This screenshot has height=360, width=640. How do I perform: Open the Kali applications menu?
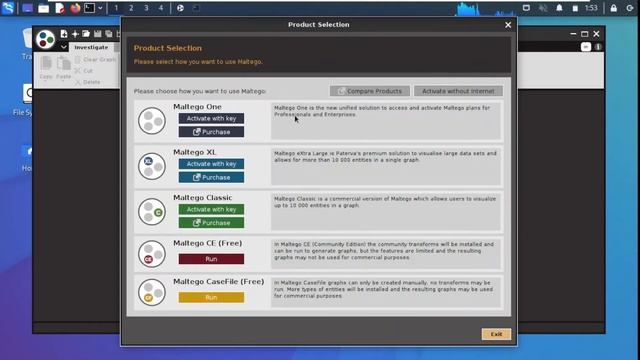[8, 8]
